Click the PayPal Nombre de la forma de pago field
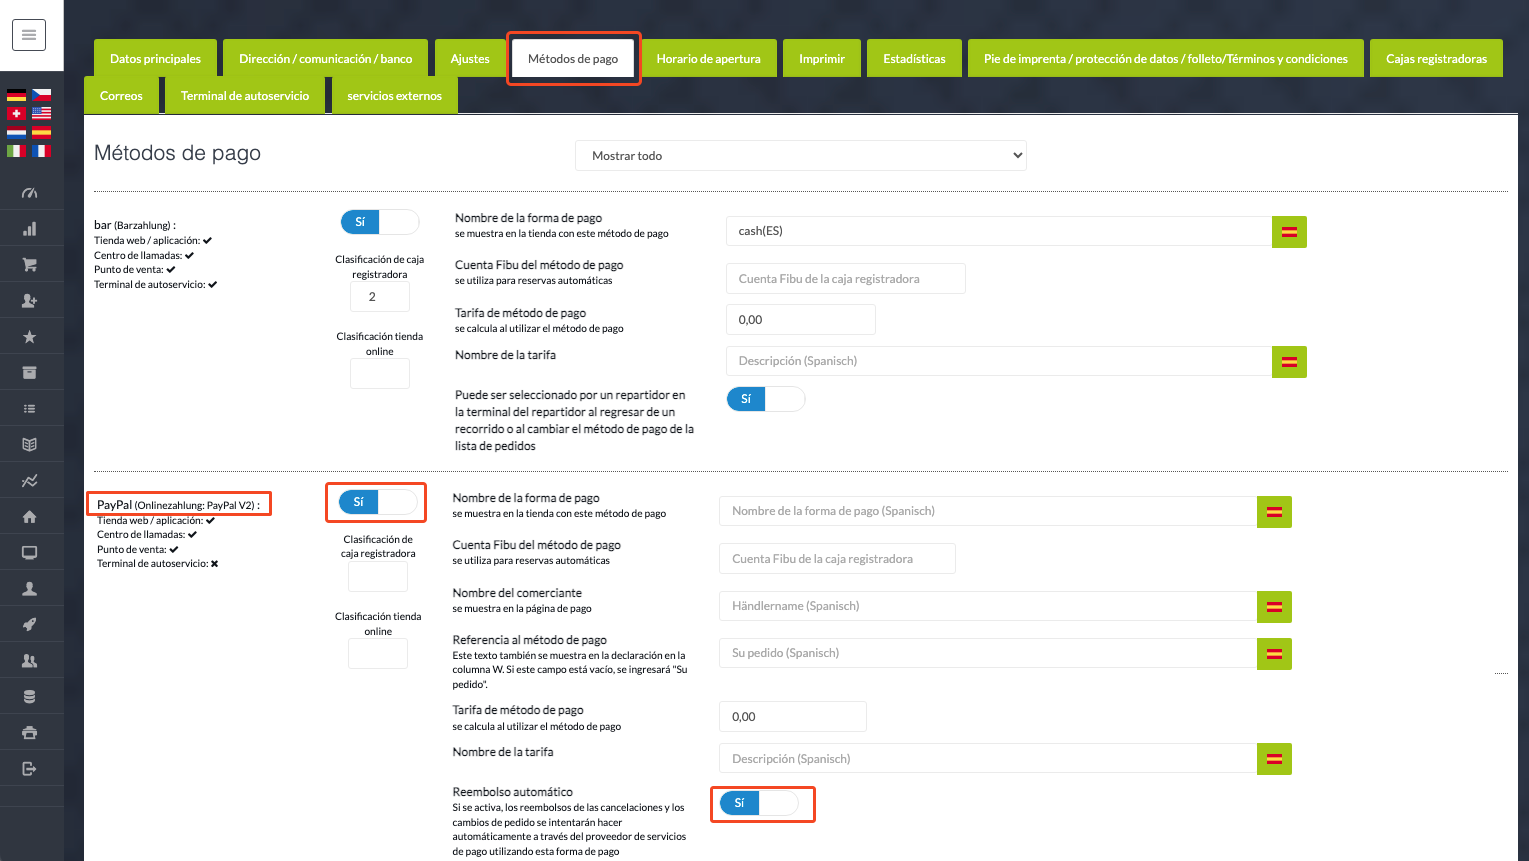 [988, 511]
